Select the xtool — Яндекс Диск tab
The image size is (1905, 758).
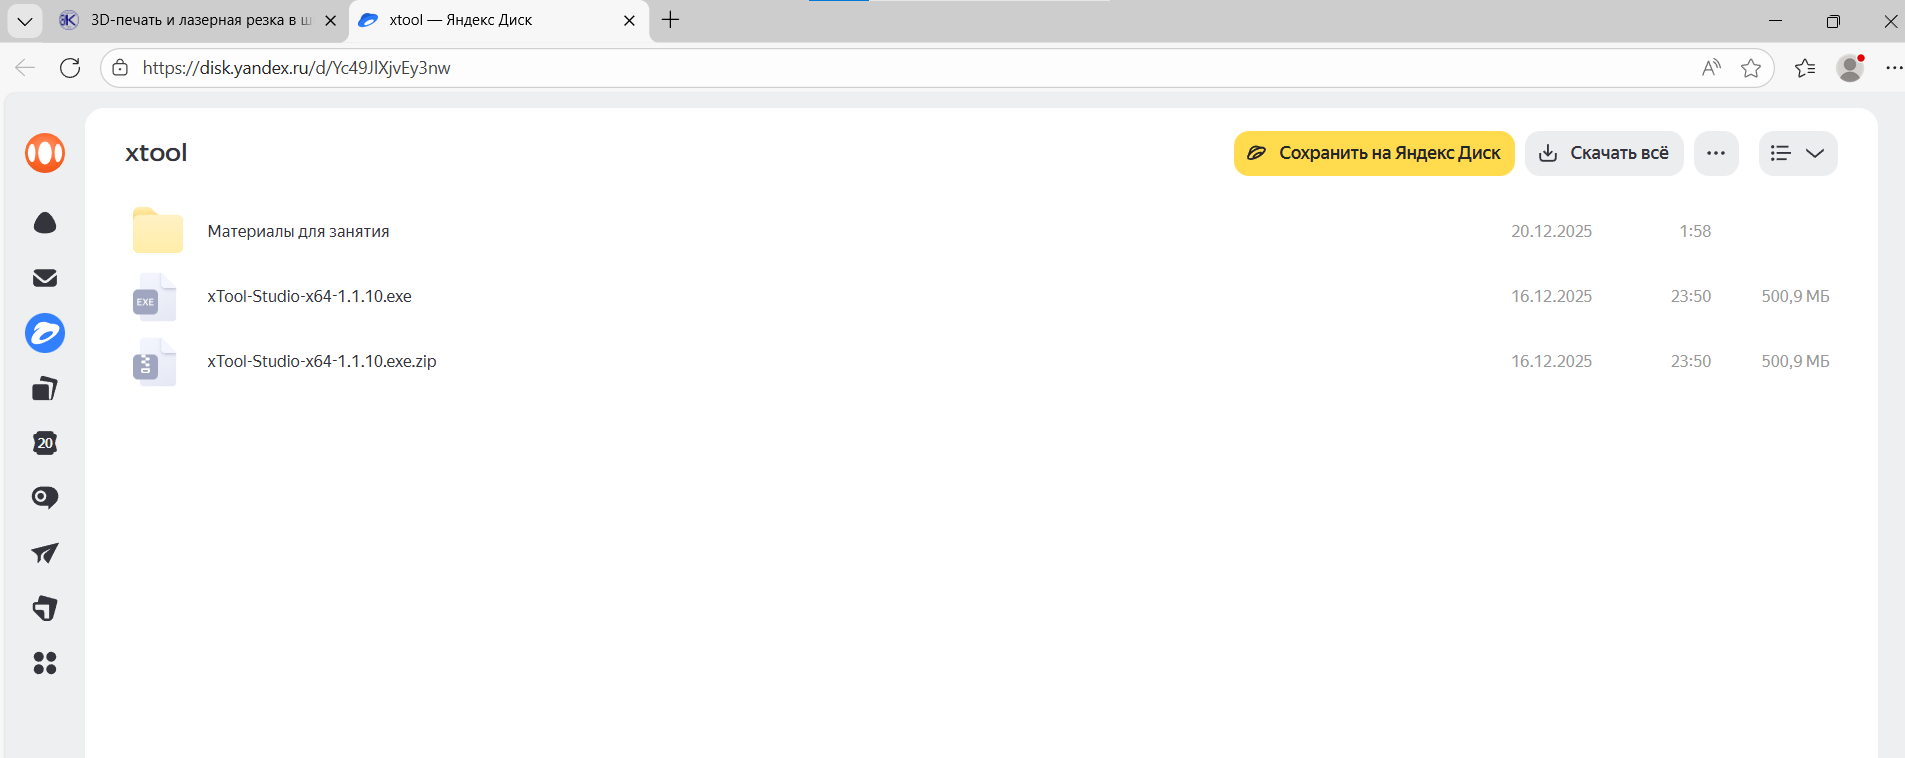[499, 20]
